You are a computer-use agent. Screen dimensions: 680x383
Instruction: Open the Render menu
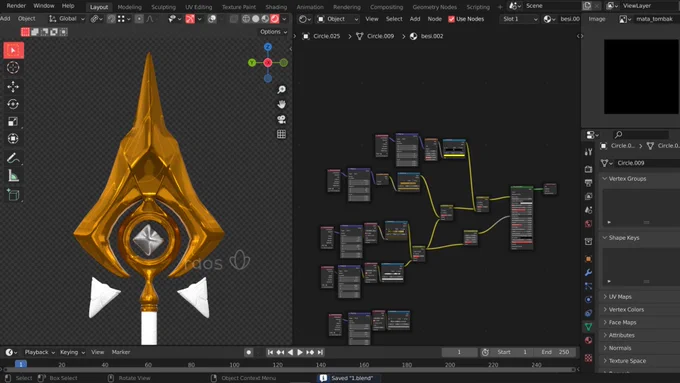pyautogui.click(x=16, y=6)
